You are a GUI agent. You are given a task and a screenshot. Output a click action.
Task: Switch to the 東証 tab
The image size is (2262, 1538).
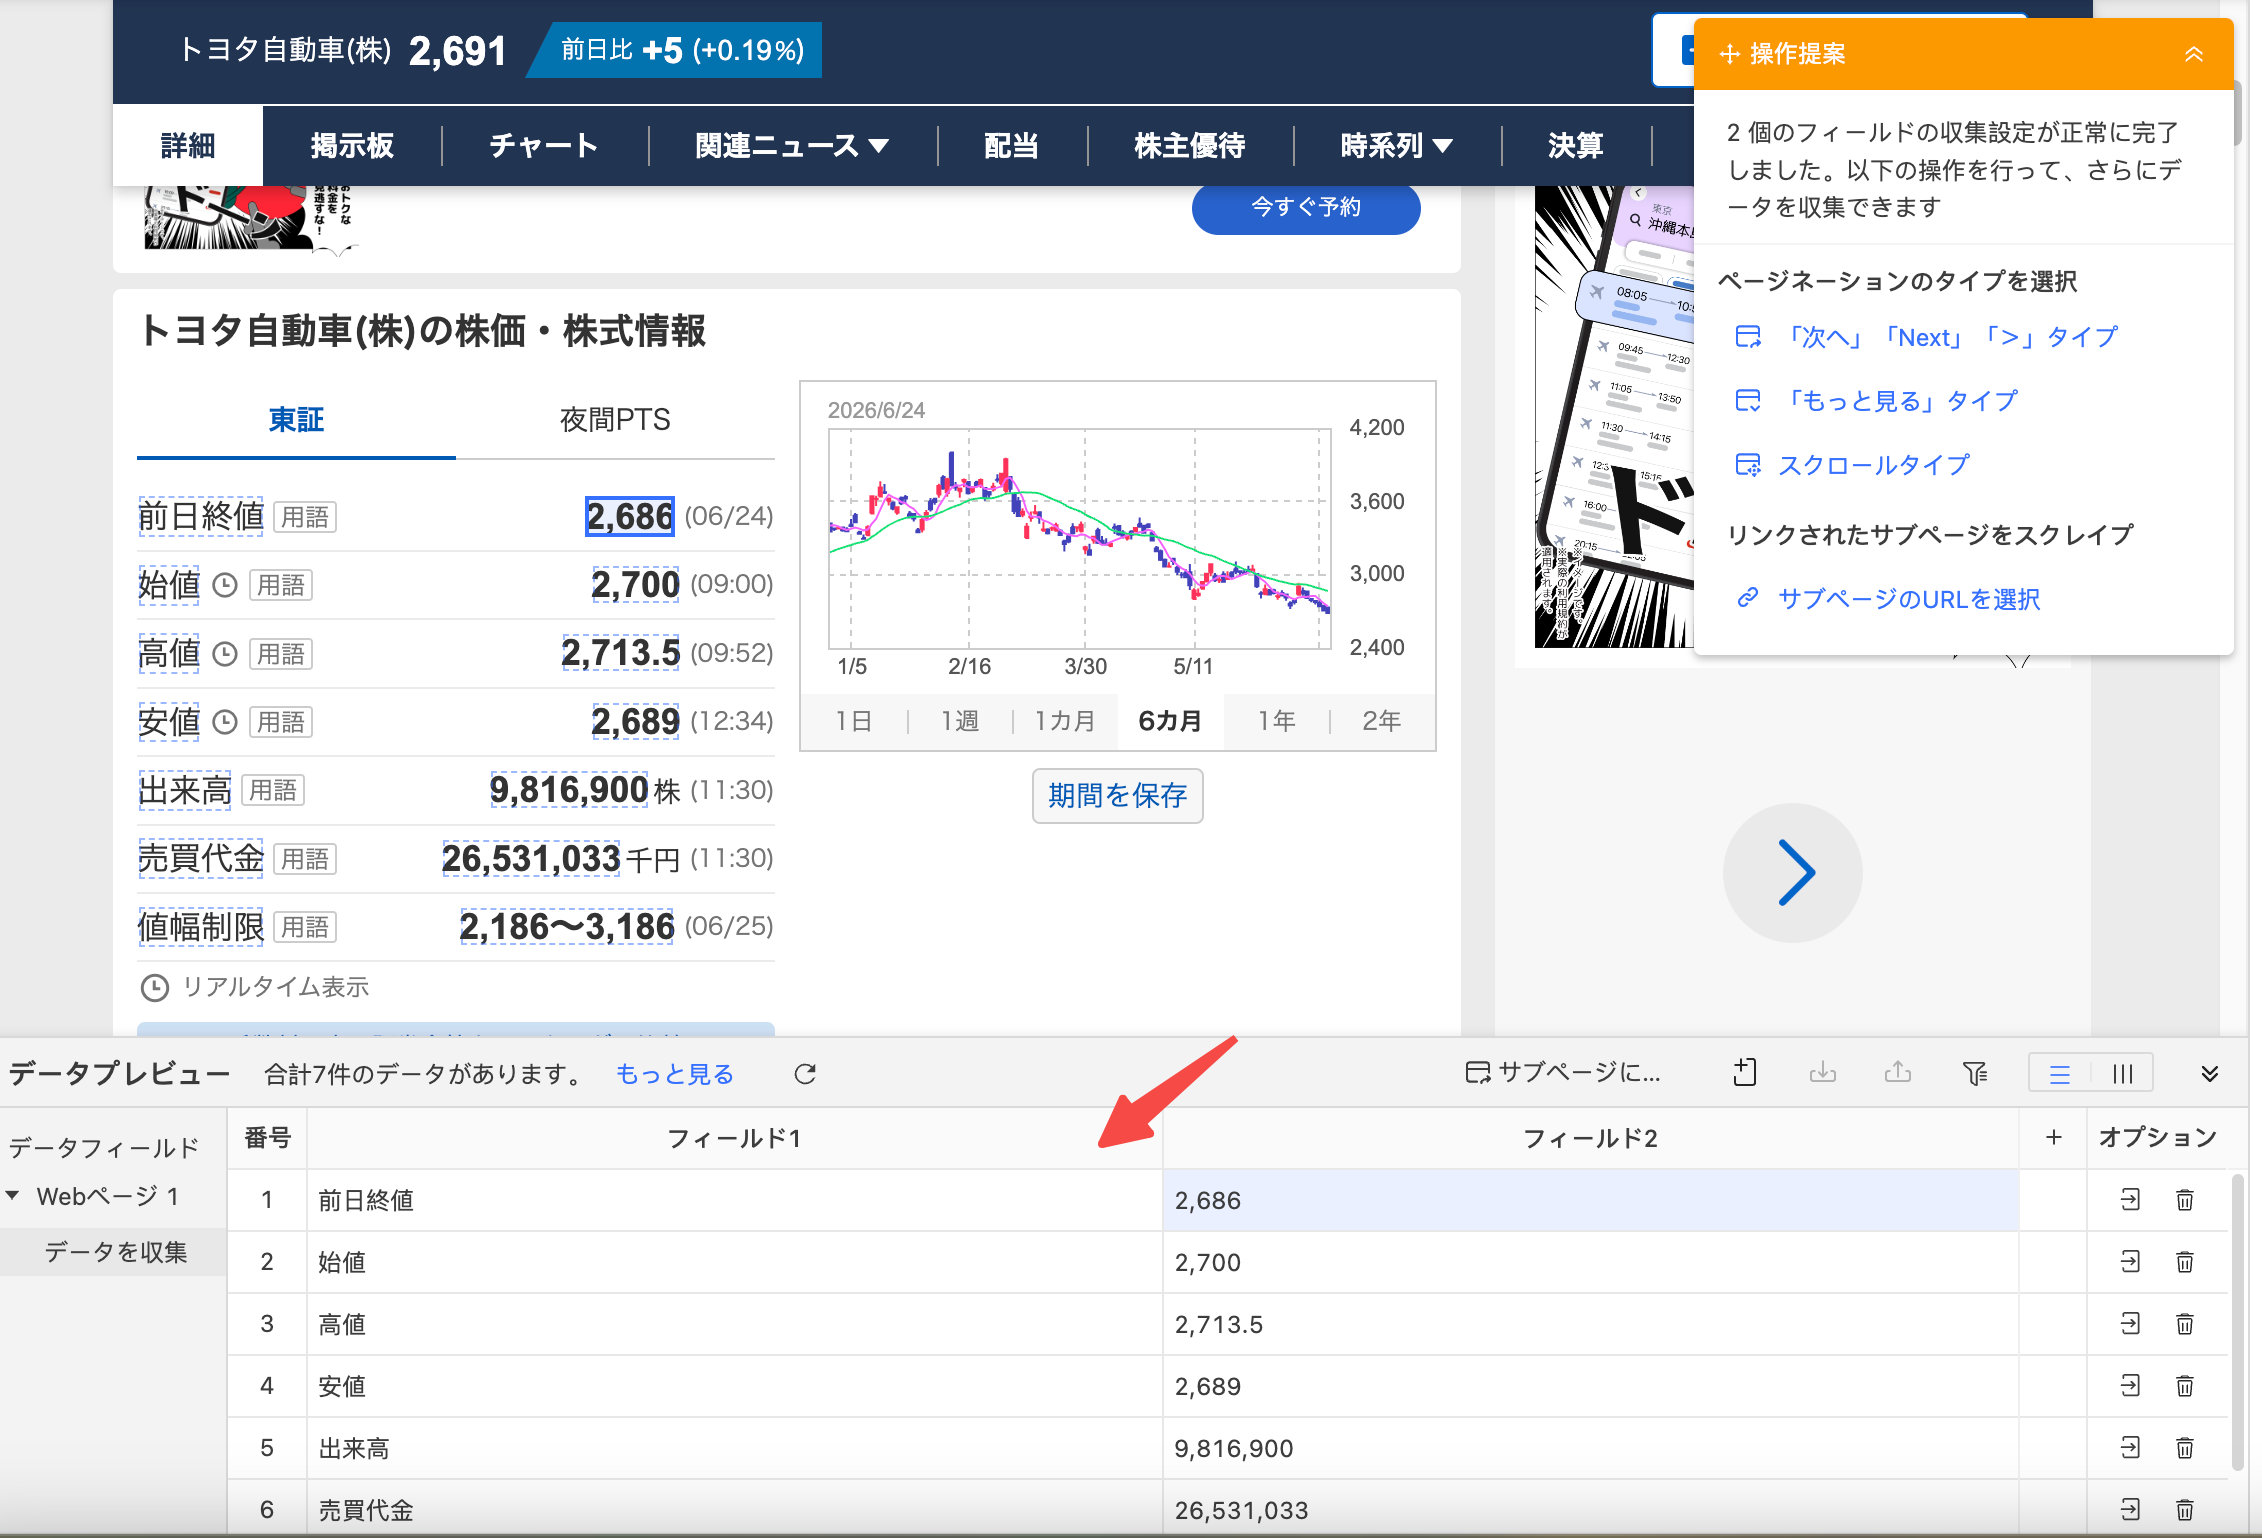click(296, 420)
